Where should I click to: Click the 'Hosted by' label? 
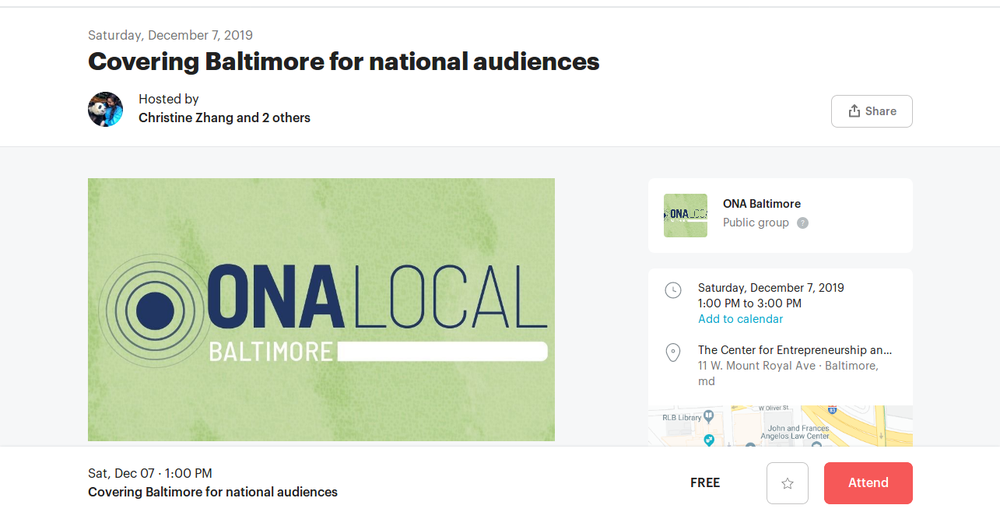168,99
